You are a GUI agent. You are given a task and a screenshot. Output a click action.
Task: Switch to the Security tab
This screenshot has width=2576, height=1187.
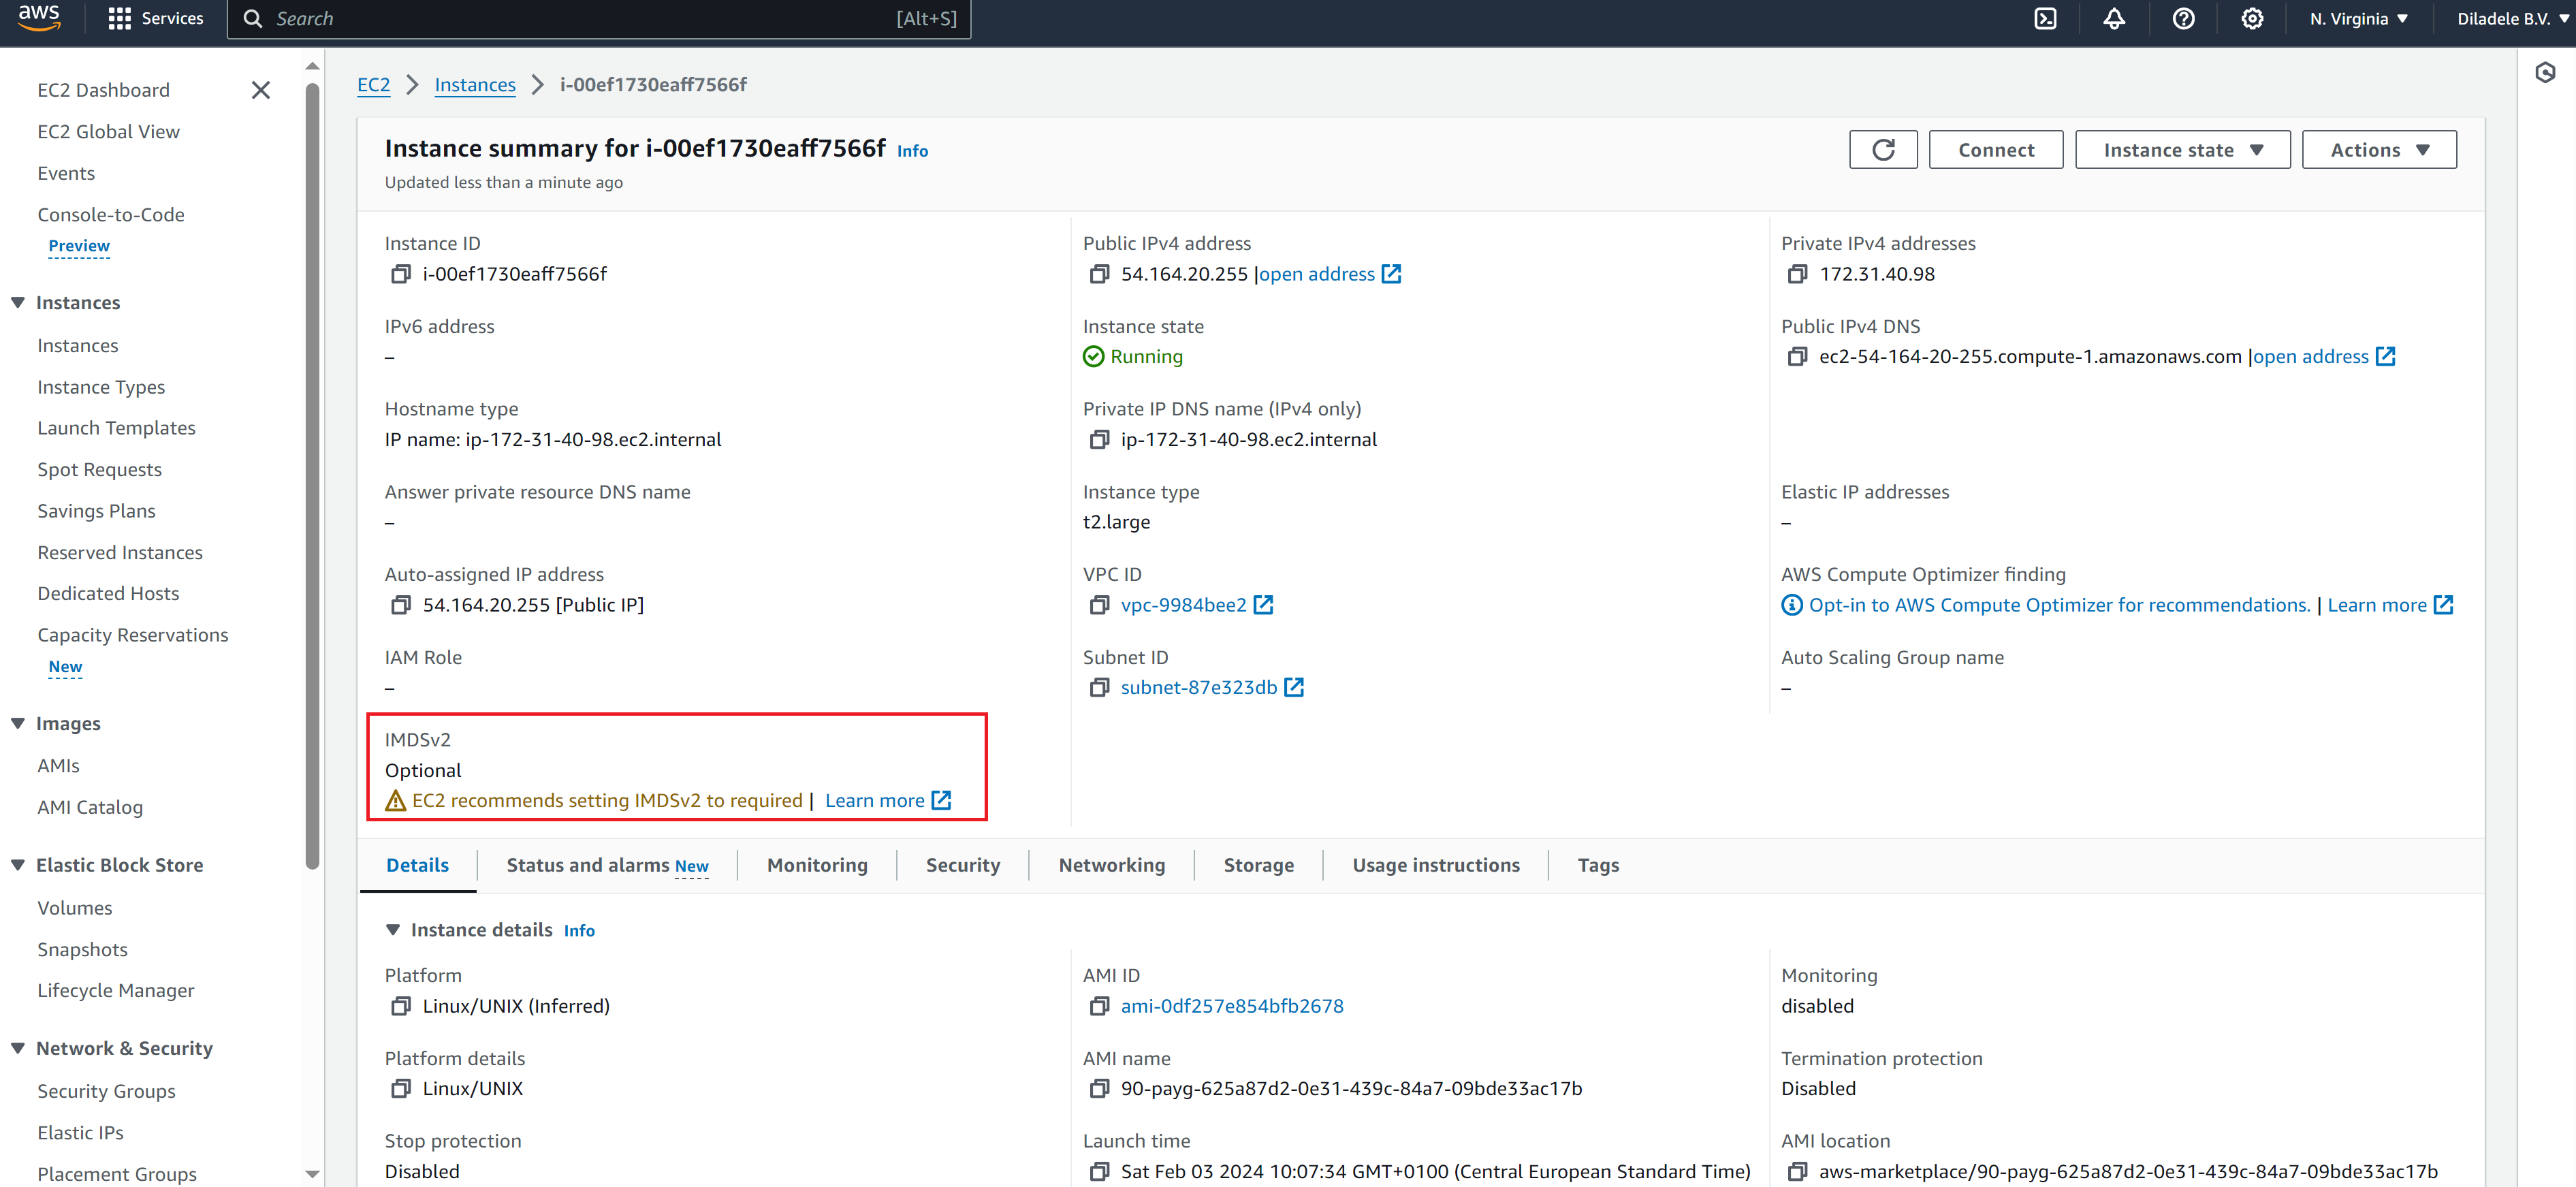(962, 865)
